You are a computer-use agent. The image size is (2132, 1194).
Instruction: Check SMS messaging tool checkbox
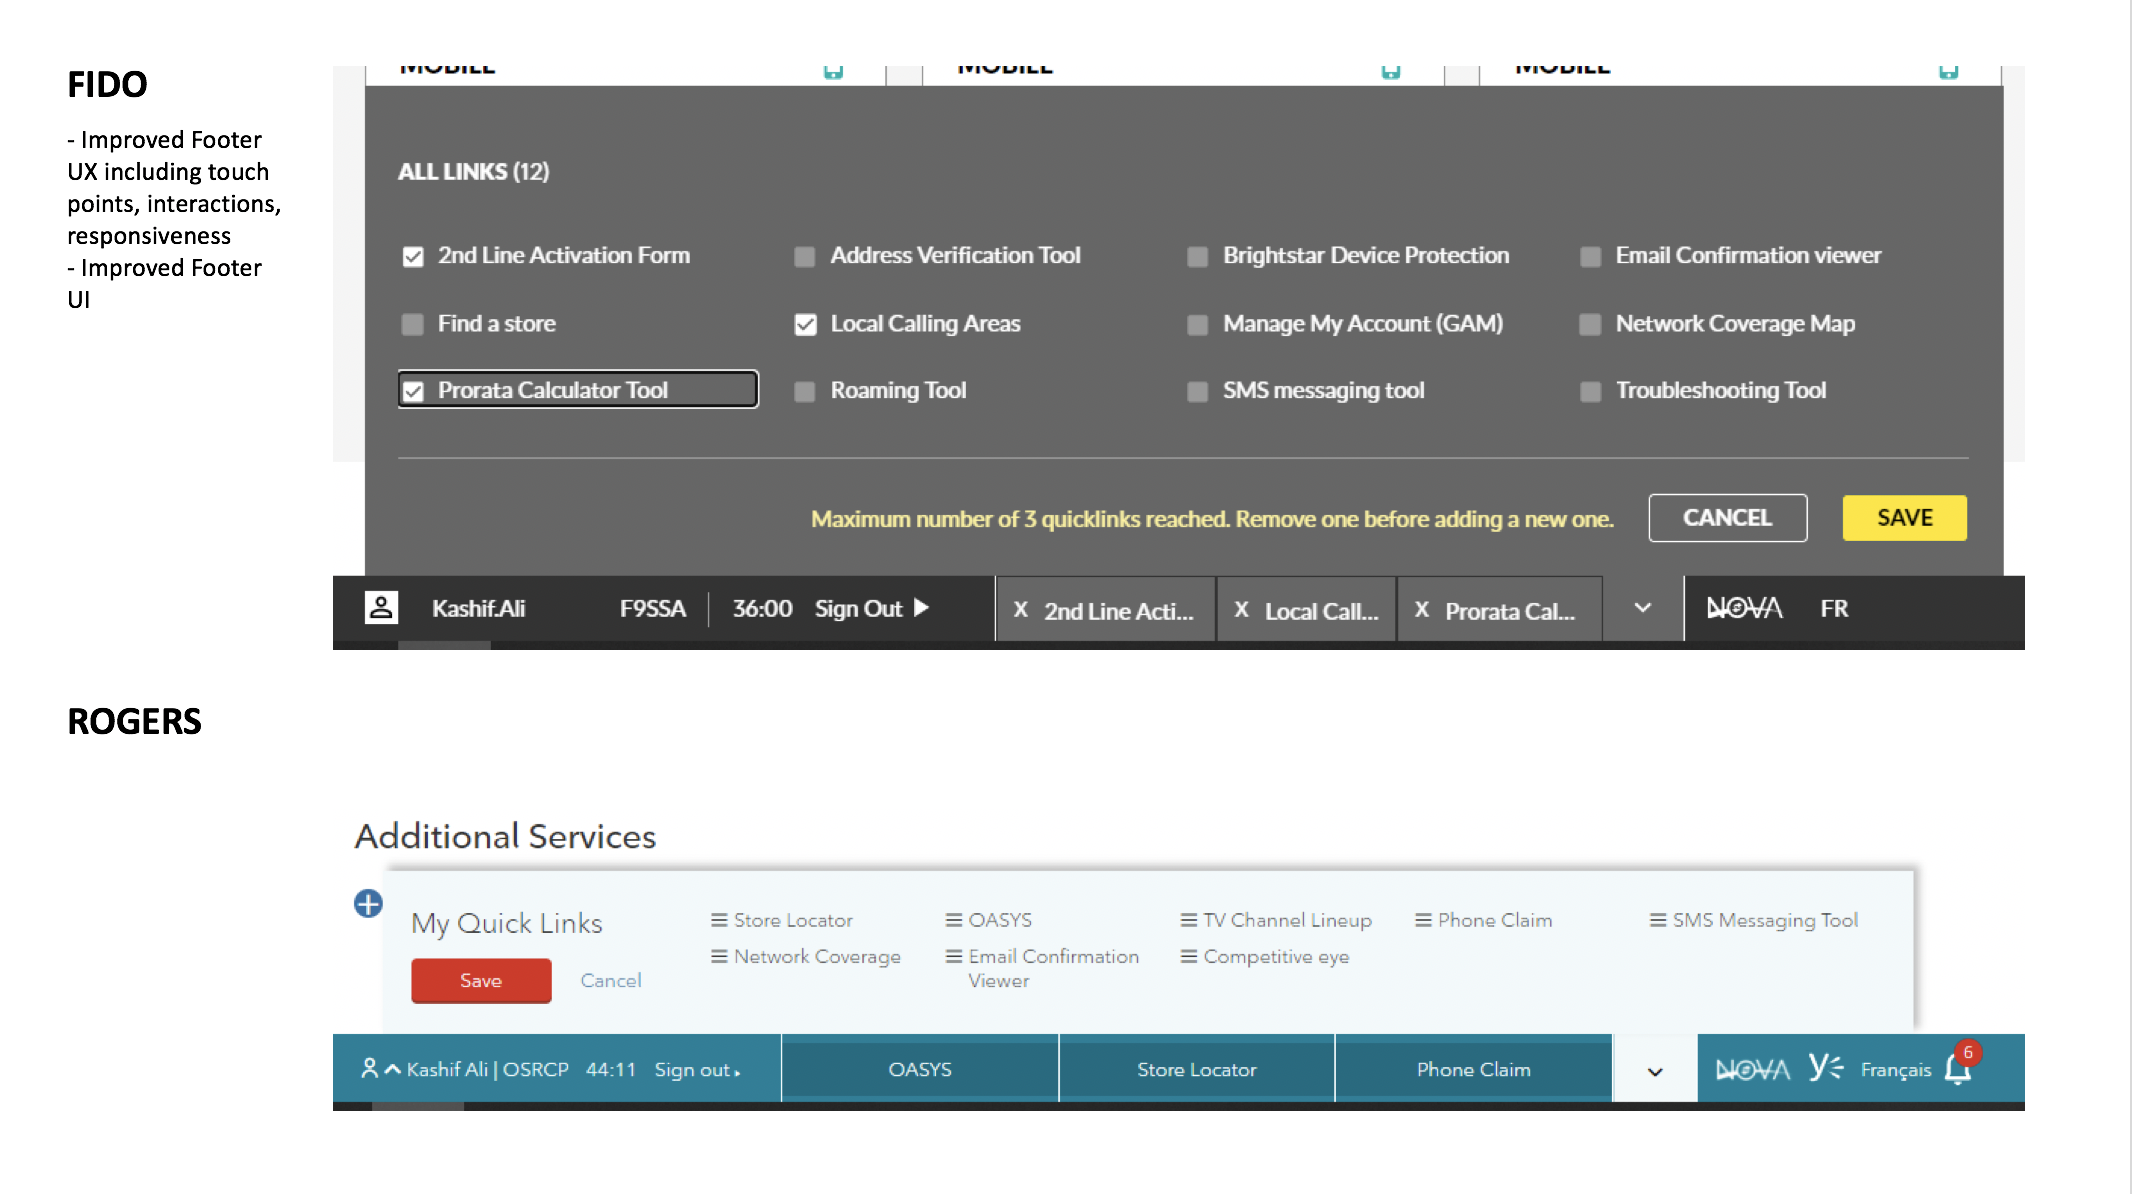tap(1197, 391)
